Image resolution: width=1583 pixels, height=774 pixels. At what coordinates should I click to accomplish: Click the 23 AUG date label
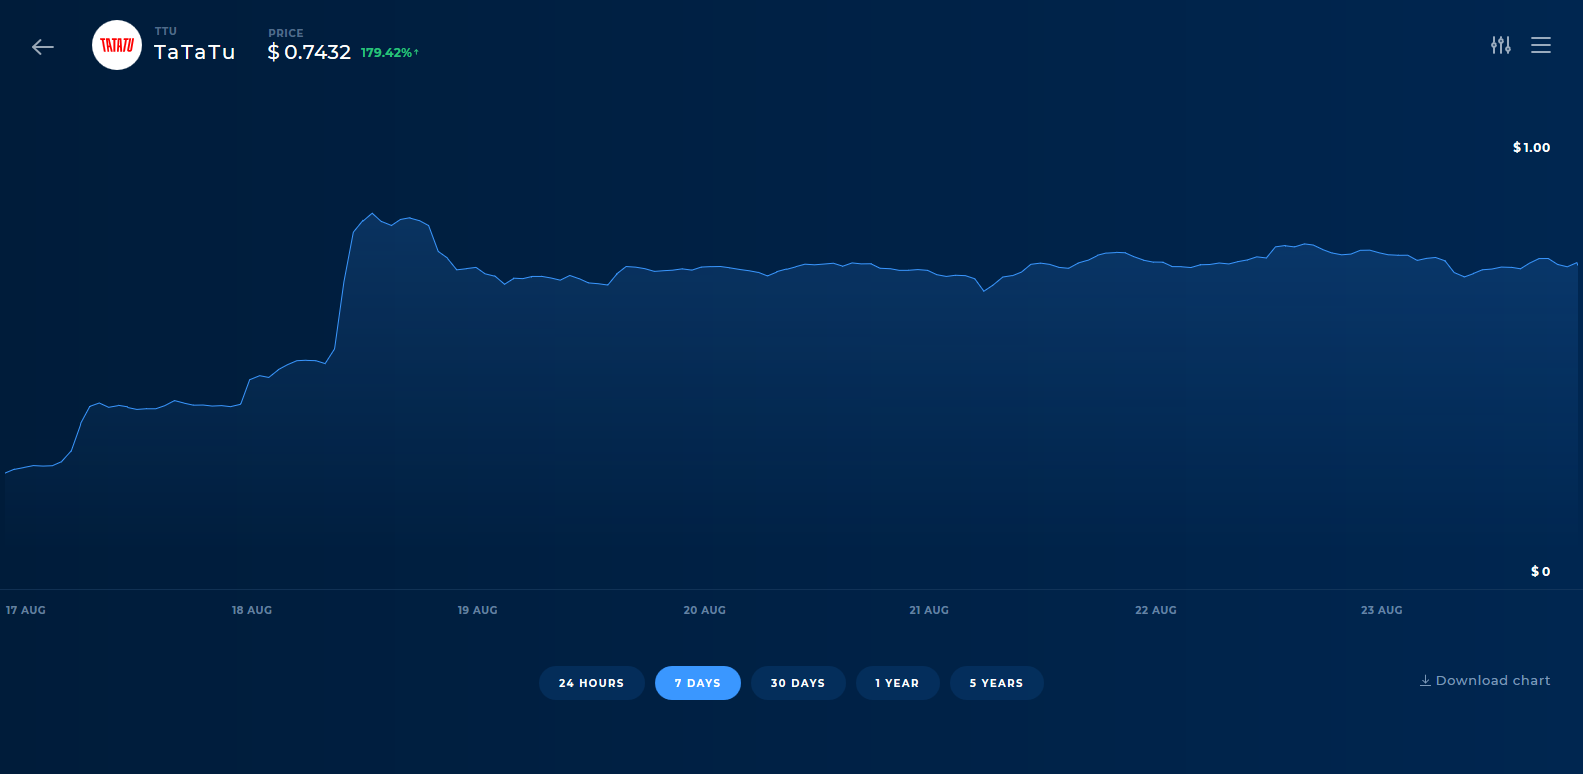pos(1382,610)
